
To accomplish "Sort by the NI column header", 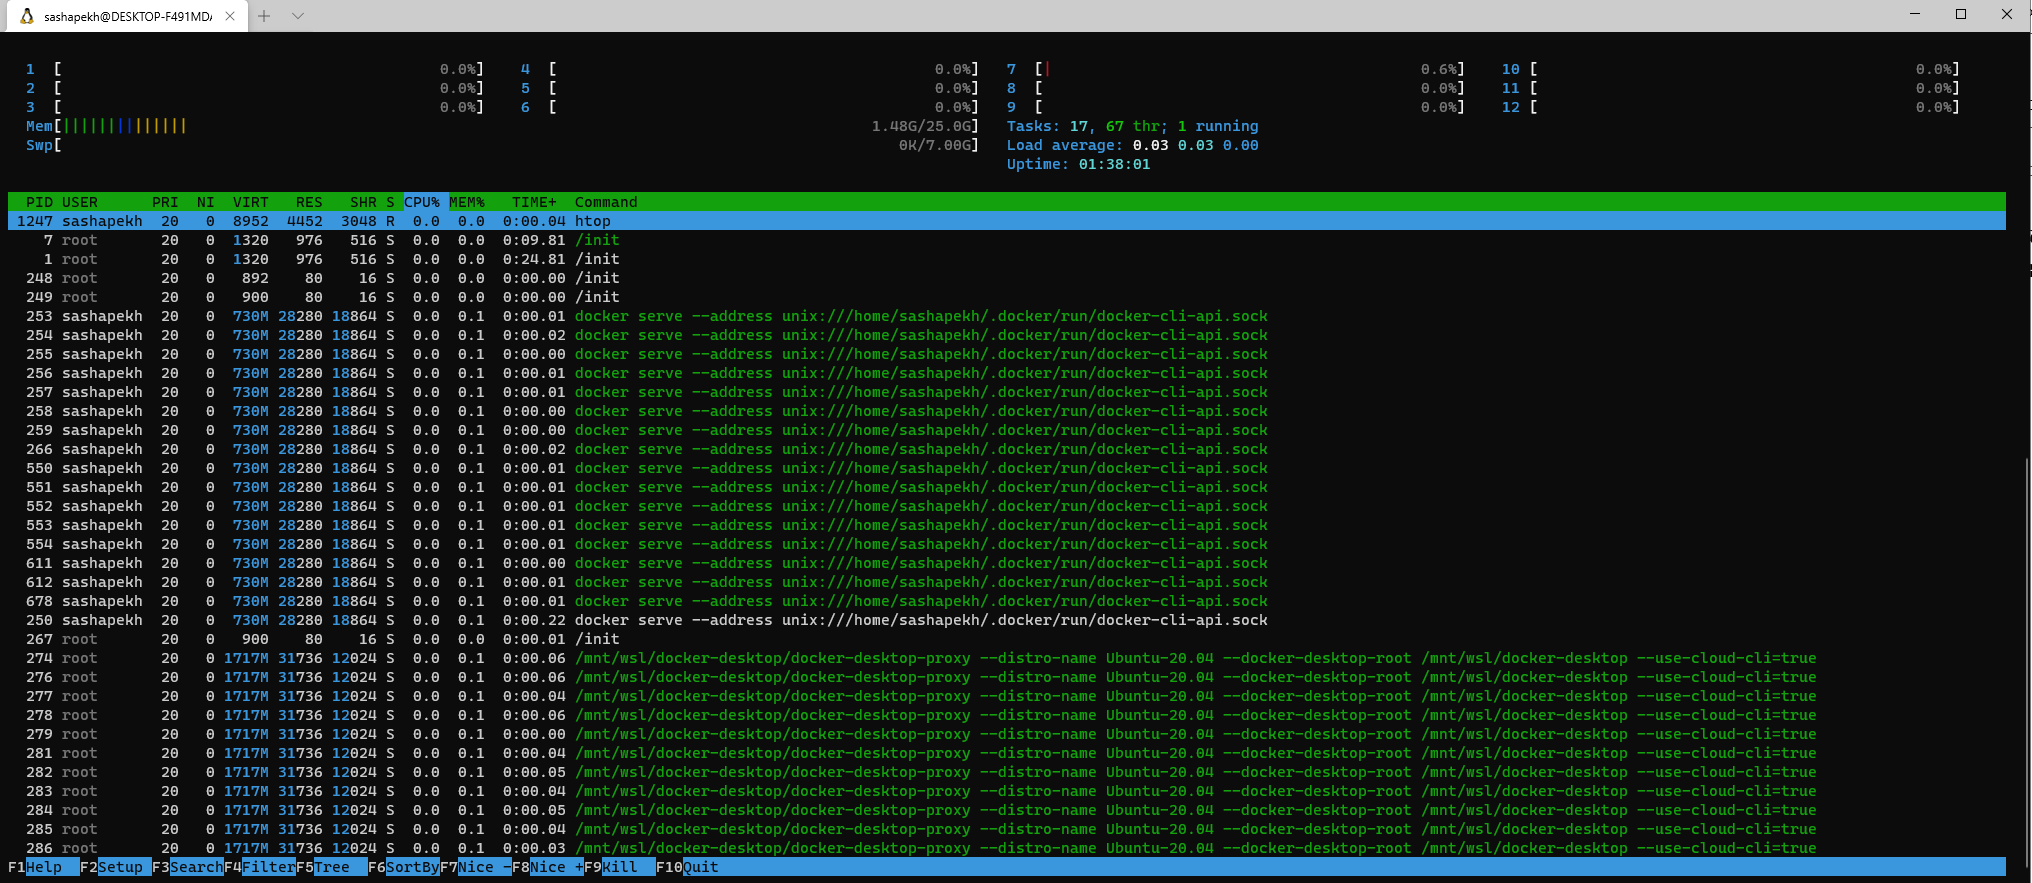I will point(206,202).
